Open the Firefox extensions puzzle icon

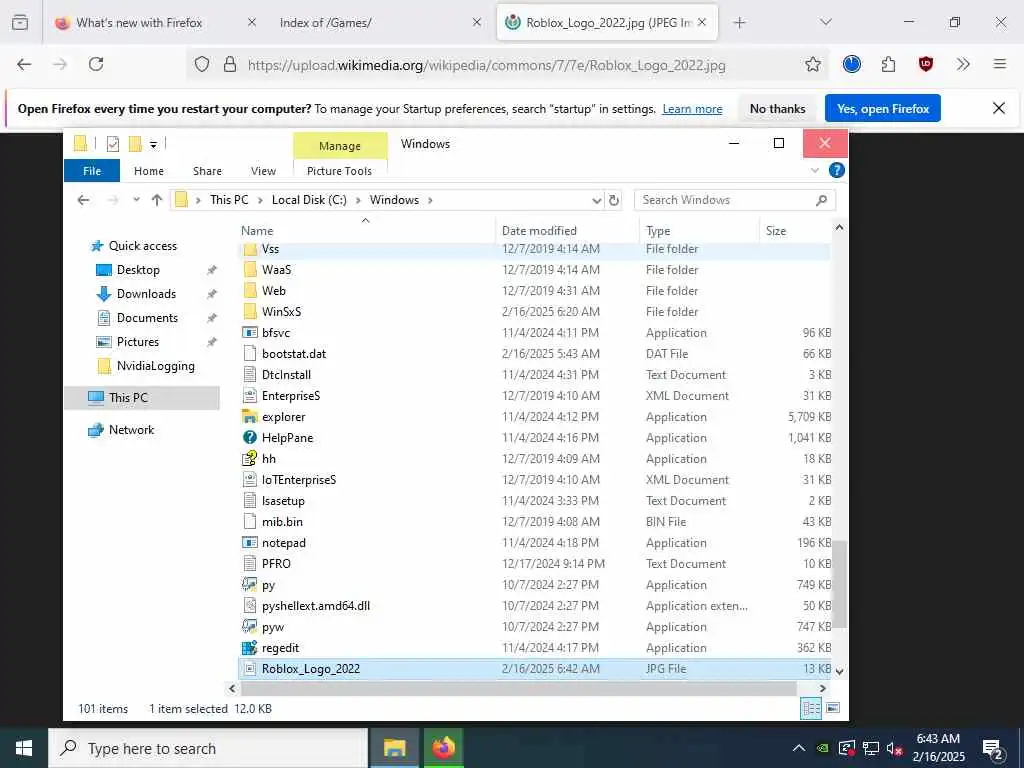[888, 64]
